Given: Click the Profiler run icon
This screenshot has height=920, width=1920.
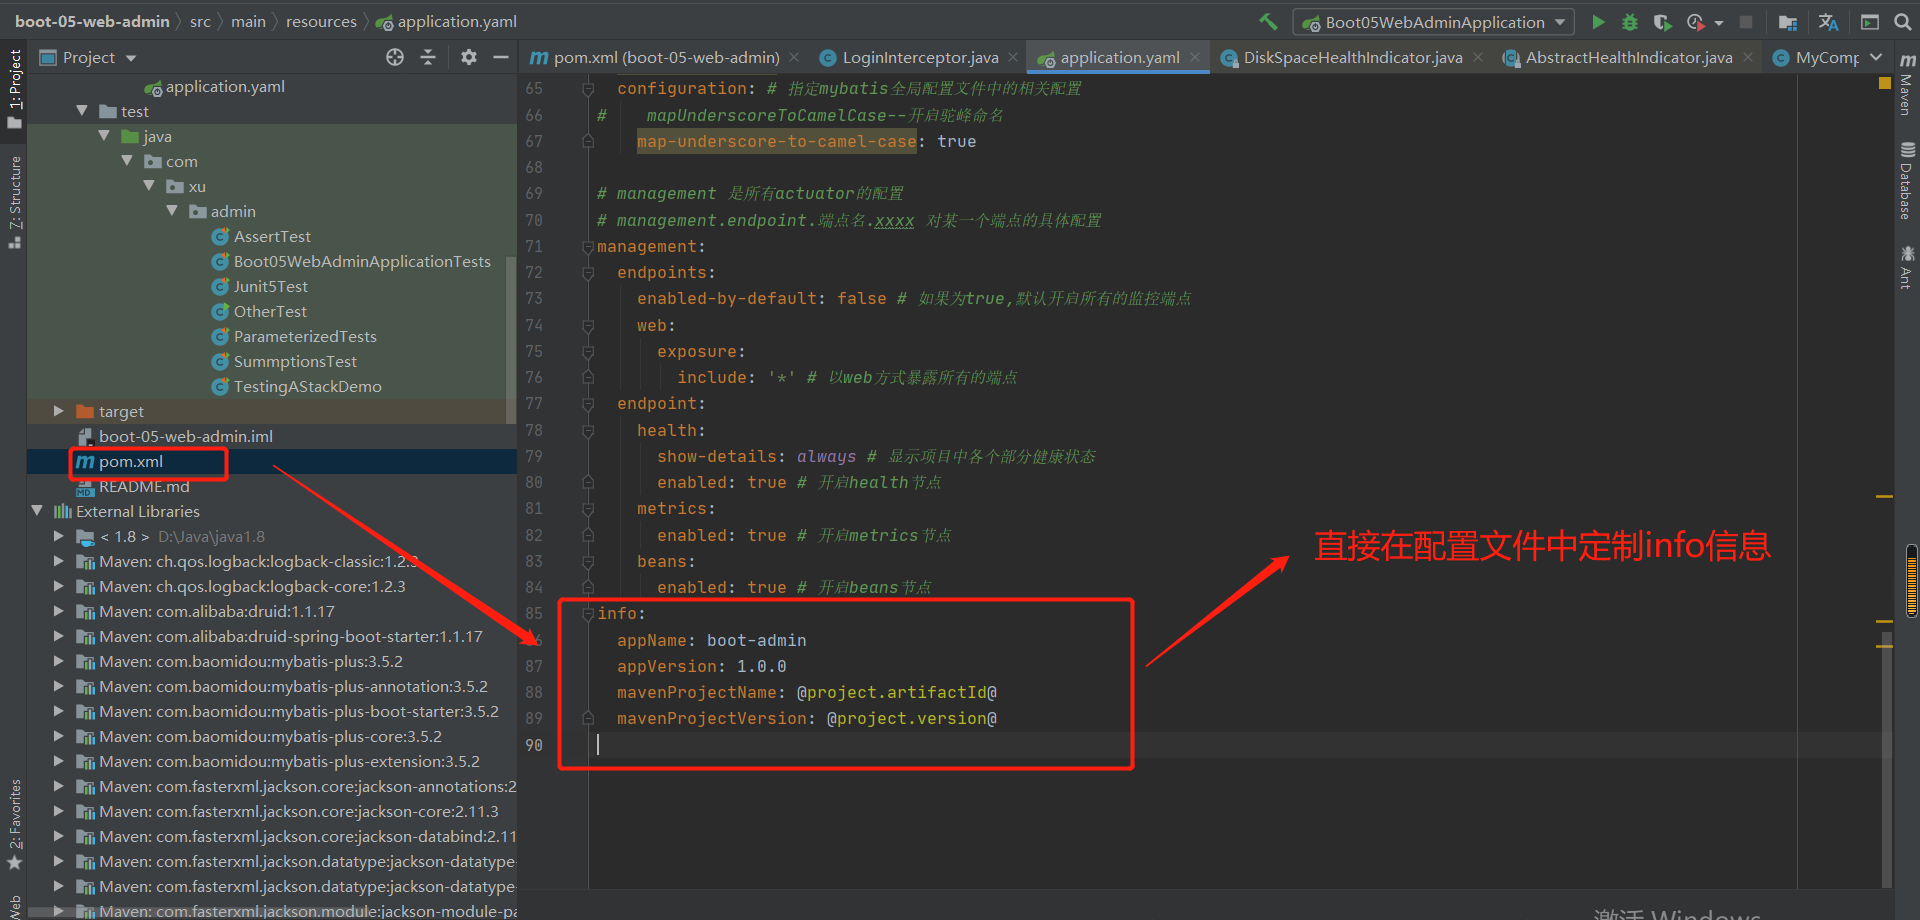Looking at the screenshot, I should coord(1696,22).
